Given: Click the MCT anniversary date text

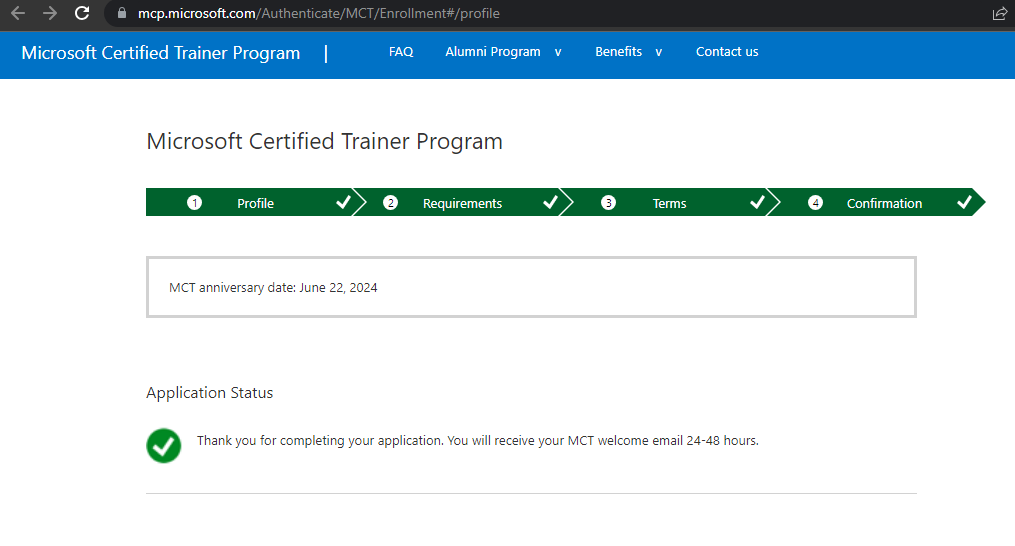Looking at the screenshot, I should (x=273, y=288).
